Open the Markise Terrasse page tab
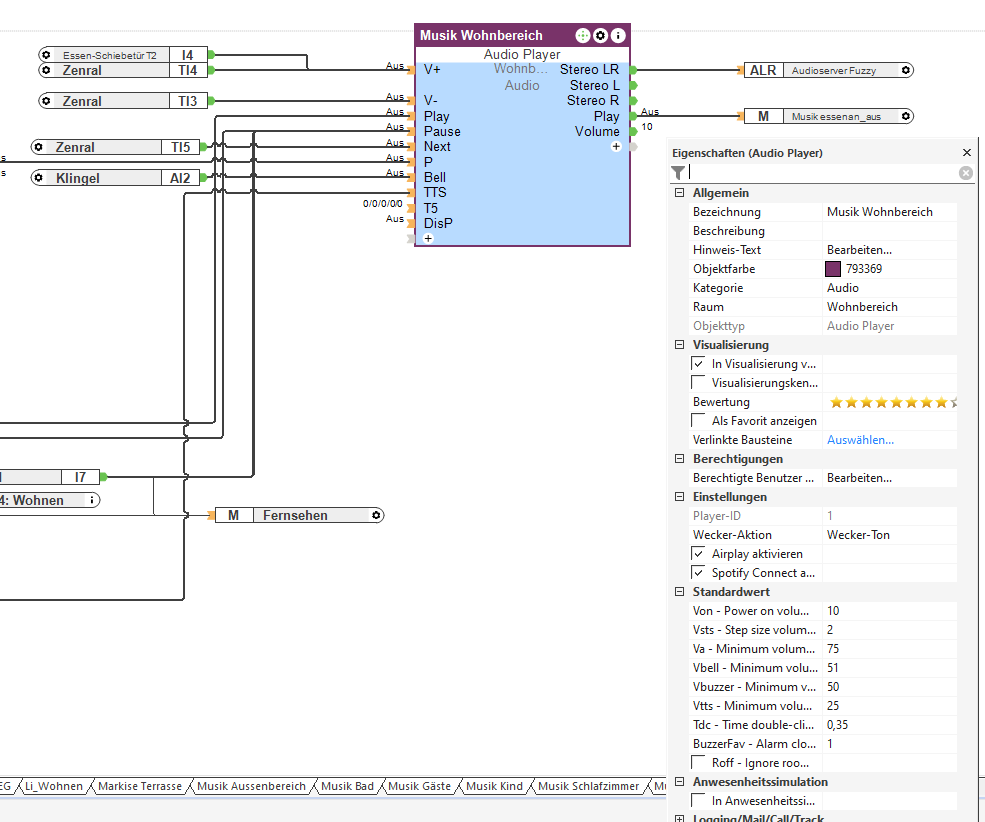This screenshot has height=822, width=985. (140, 787)
